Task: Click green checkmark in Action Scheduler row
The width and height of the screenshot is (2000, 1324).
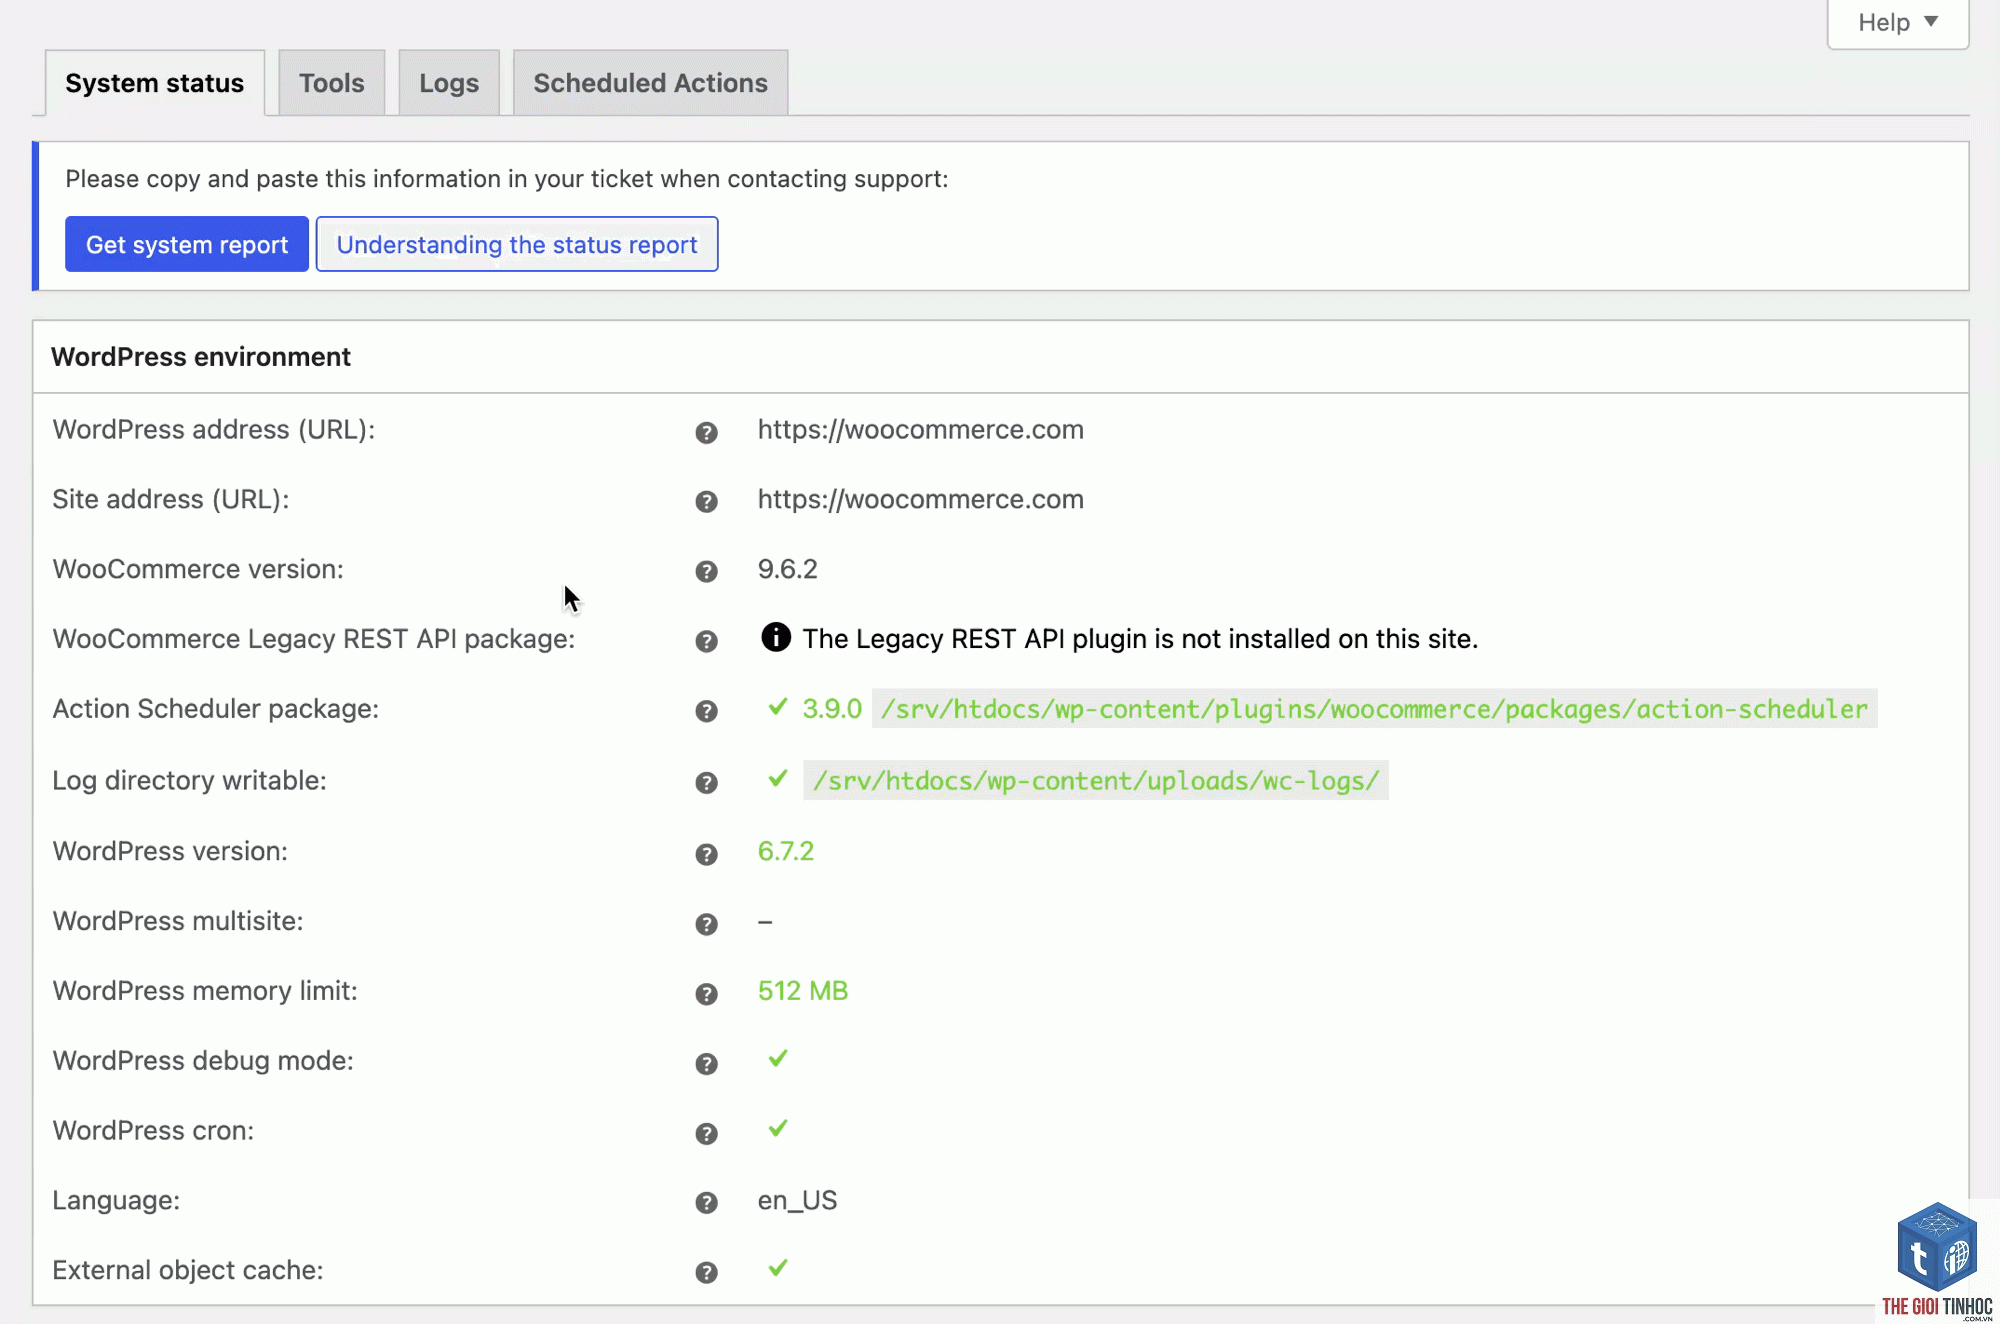Action: coord(778,707)
